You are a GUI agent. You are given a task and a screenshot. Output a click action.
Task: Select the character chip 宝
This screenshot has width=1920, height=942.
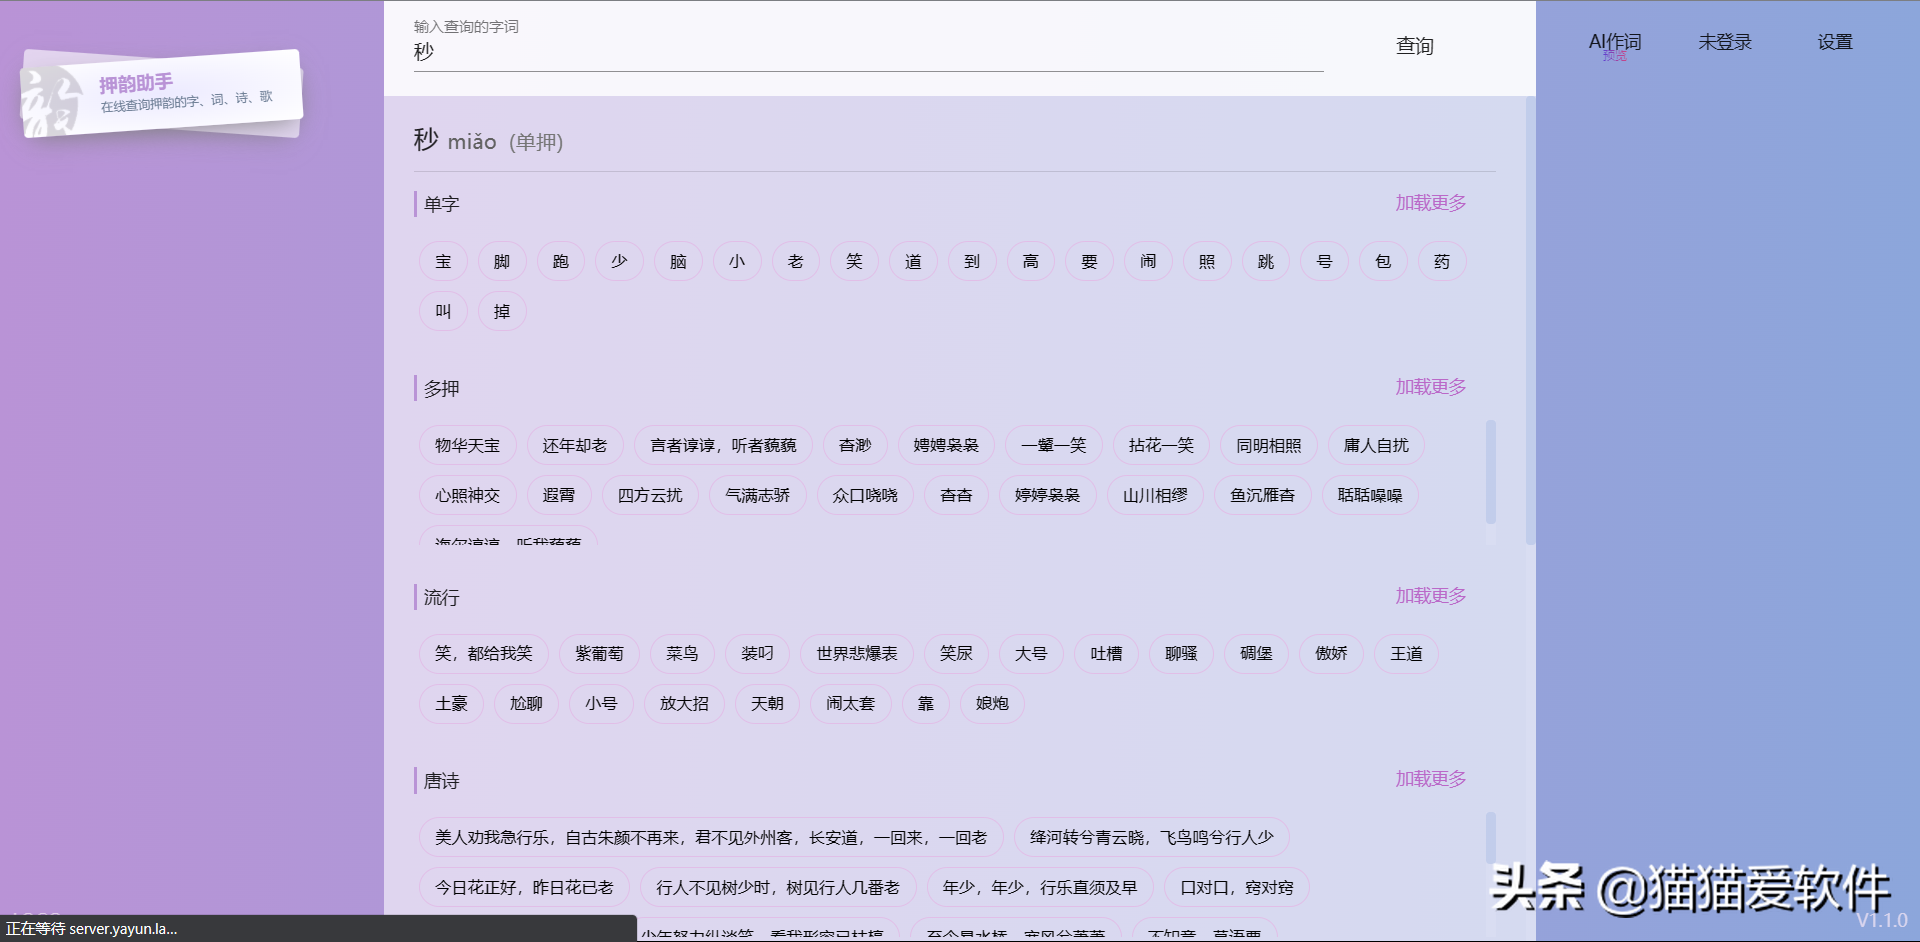[x=443, y=262]
